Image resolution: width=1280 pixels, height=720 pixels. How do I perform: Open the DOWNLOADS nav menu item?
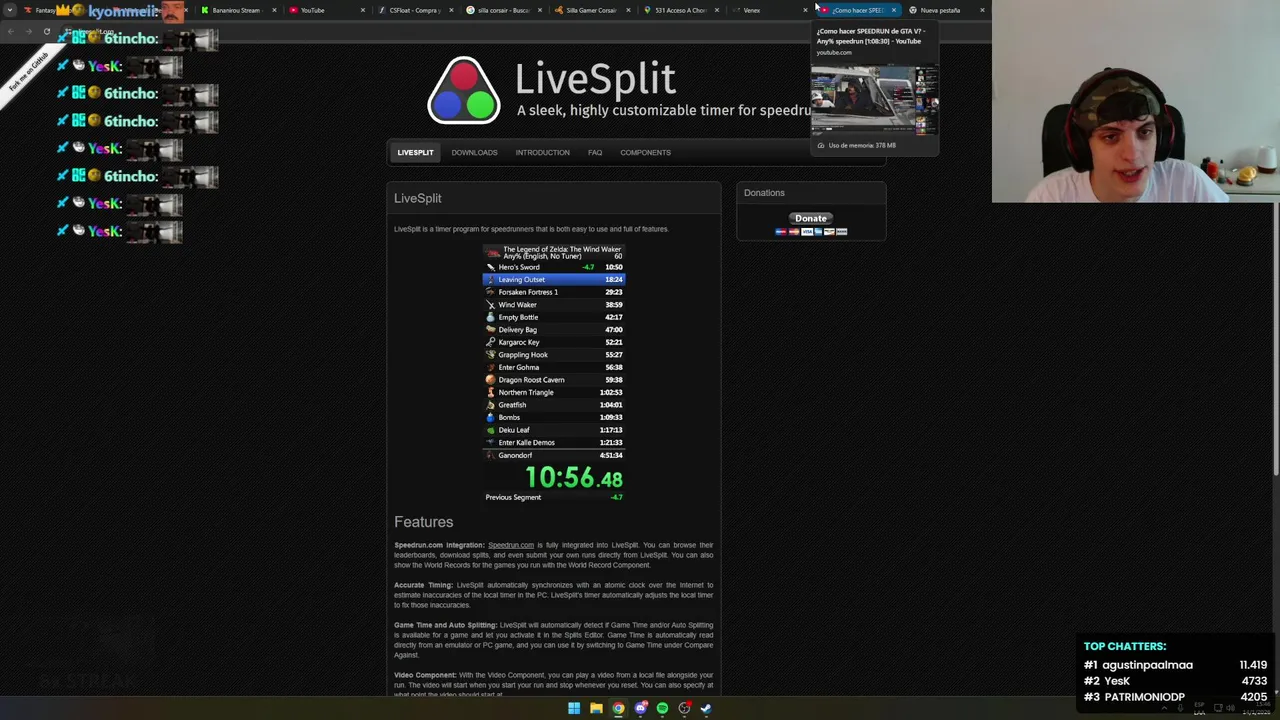[474, 152]
